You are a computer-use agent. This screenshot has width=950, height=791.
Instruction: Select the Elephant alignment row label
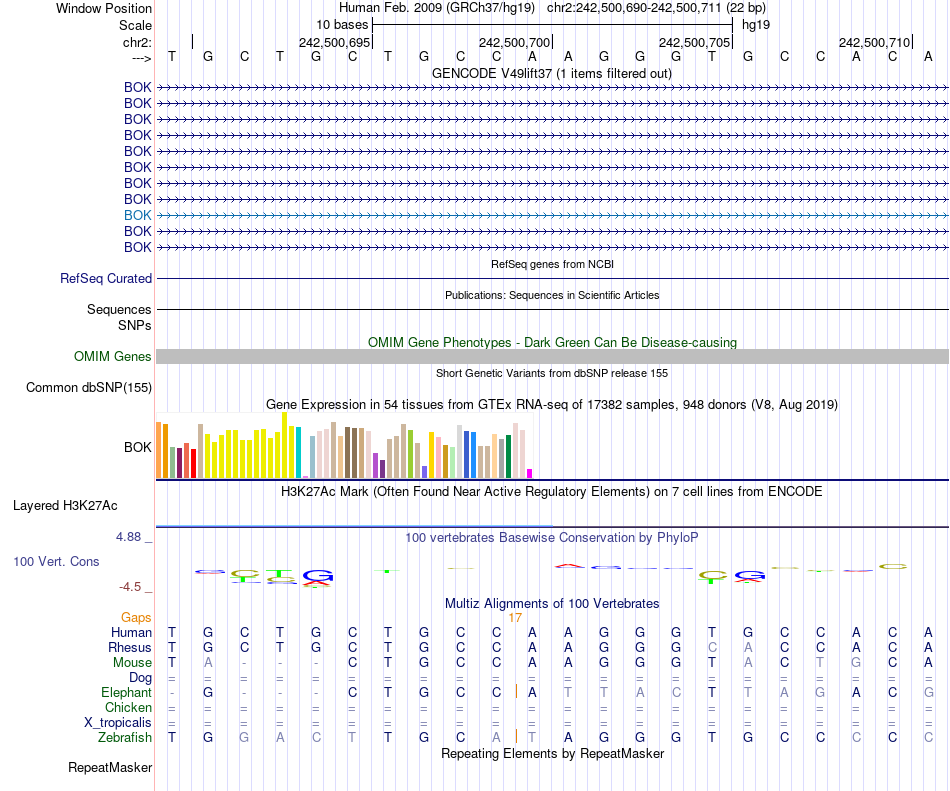tap(126, 692)
